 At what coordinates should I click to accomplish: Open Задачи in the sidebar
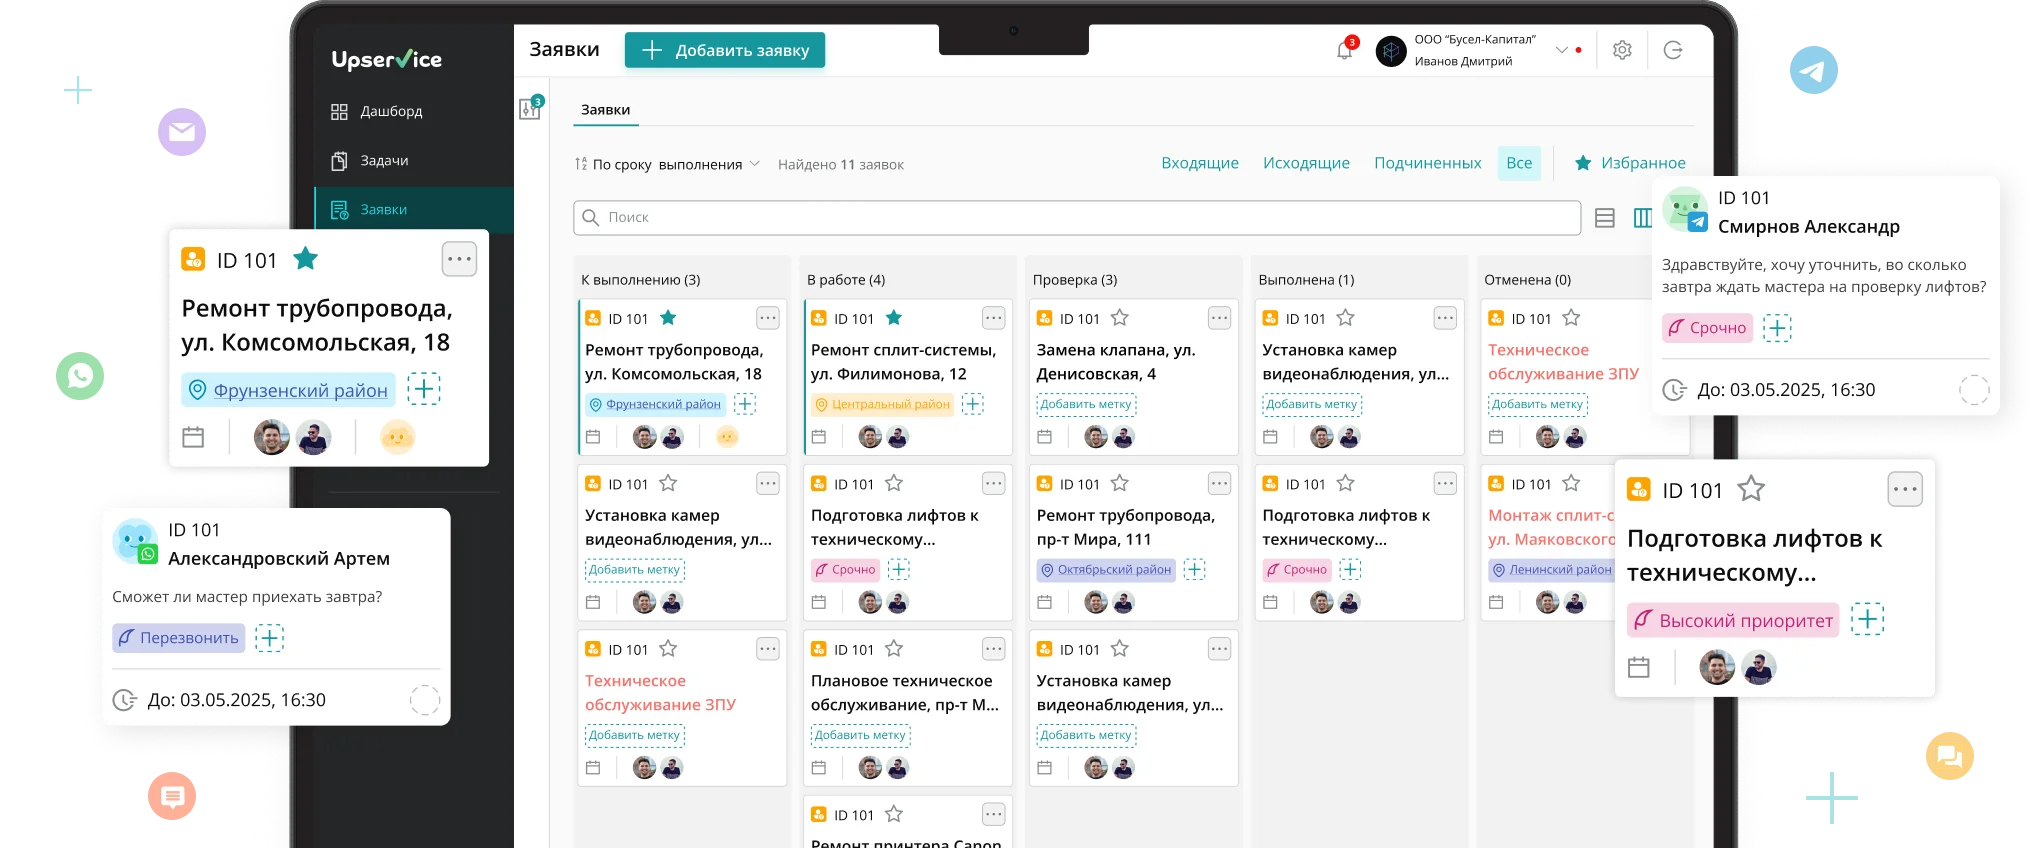click(414, 160)
